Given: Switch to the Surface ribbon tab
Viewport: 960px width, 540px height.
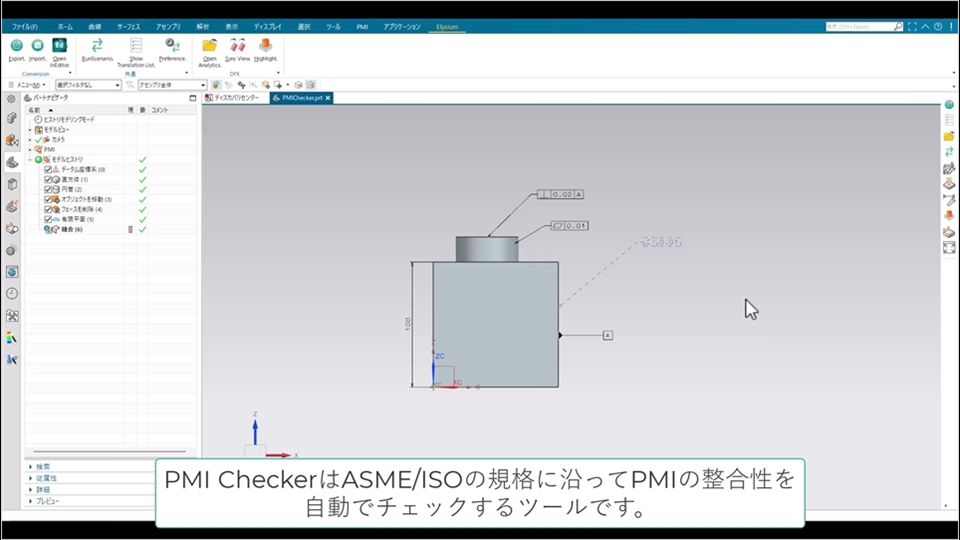Looking at the screenshot, I should pyautogui.click(x=129, y=27).
